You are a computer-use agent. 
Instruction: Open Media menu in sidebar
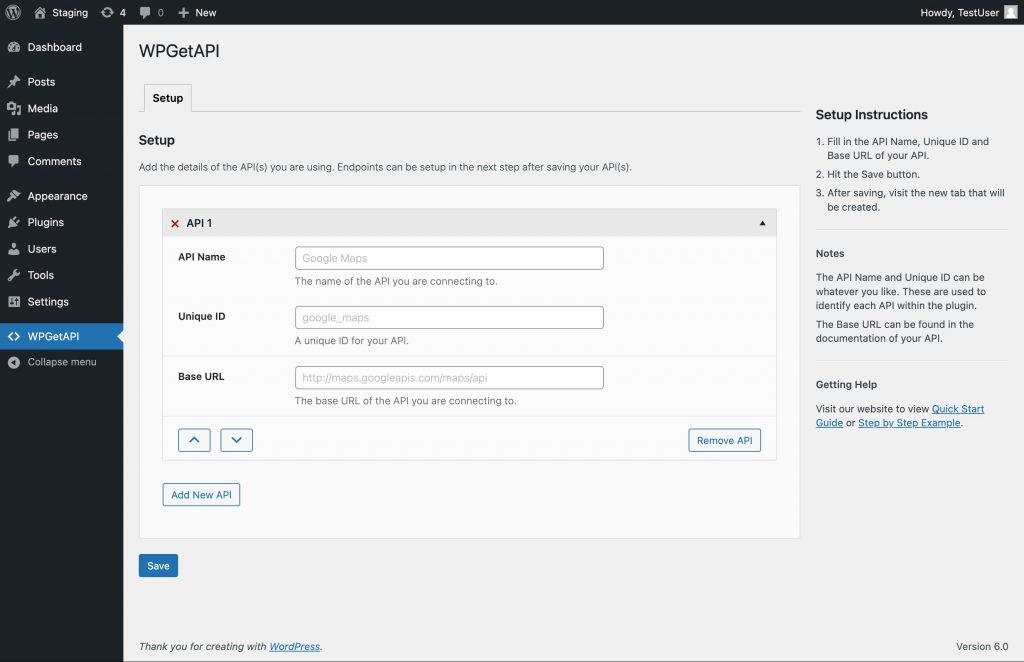pos(61,108)
